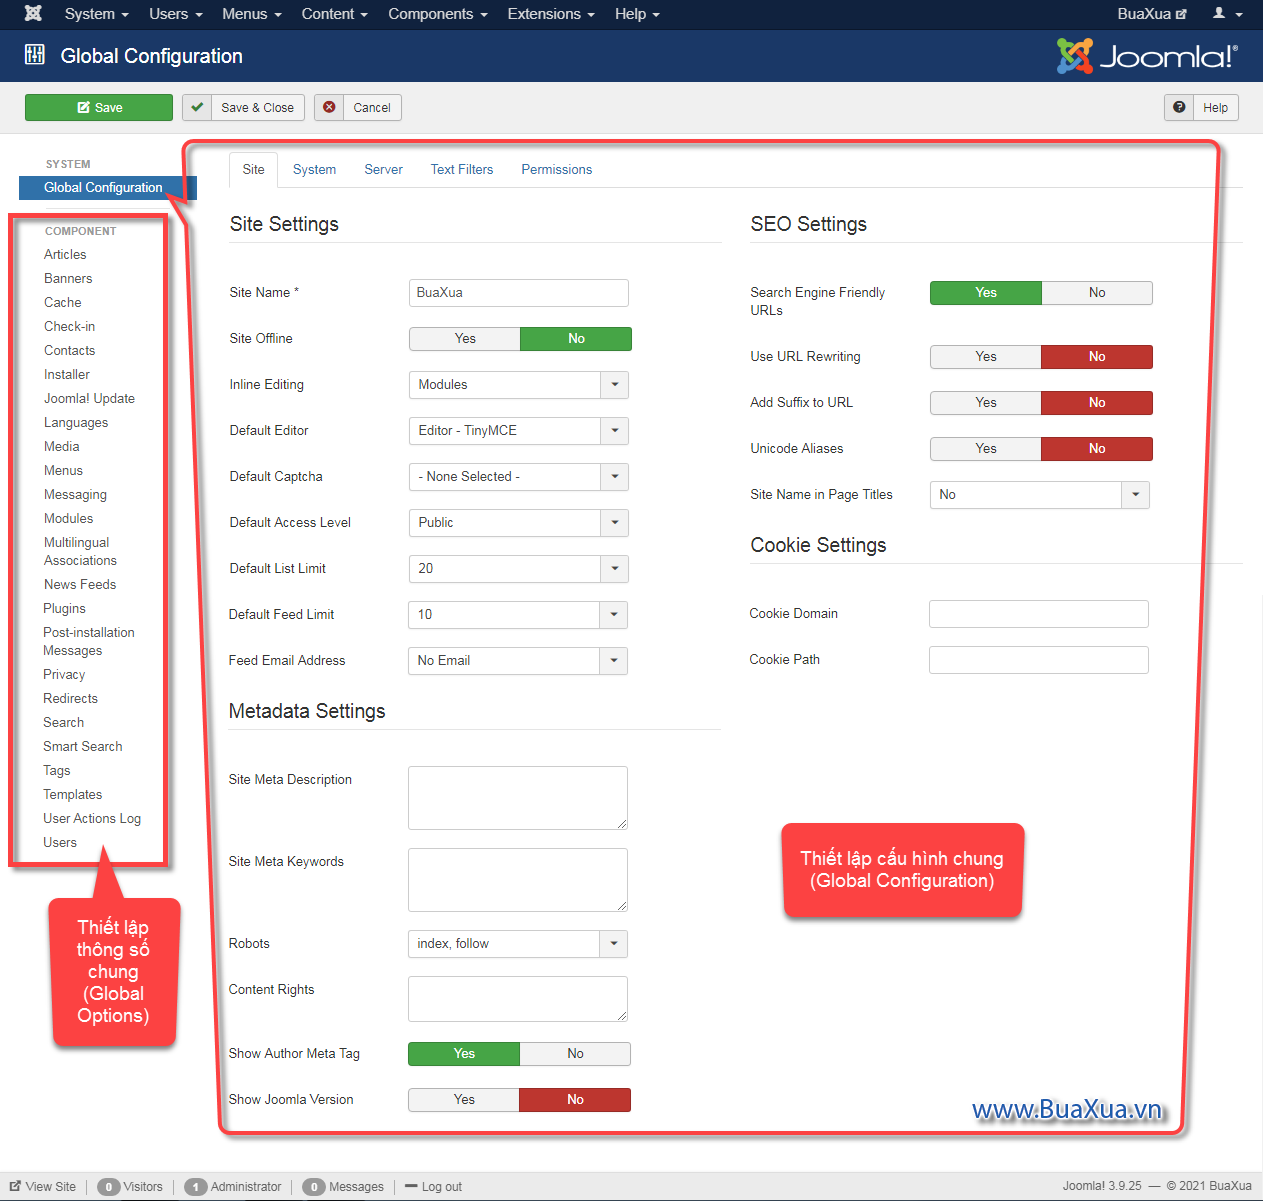Click the Visitors count badge
Image resolution: width=1263 pixels, height=1201 pixels.
109,1187
